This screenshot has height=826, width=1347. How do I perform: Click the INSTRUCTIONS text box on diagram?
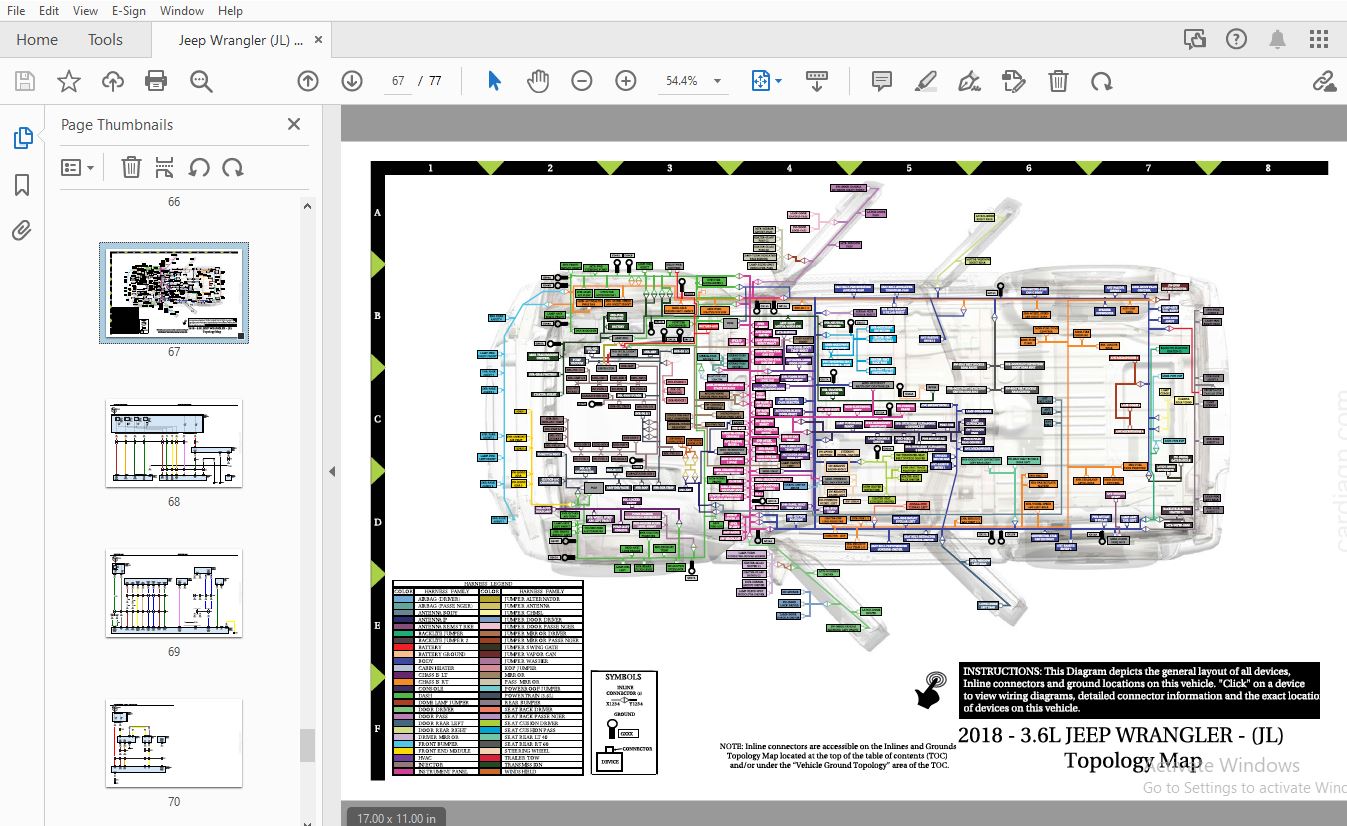coord(1139,690)
